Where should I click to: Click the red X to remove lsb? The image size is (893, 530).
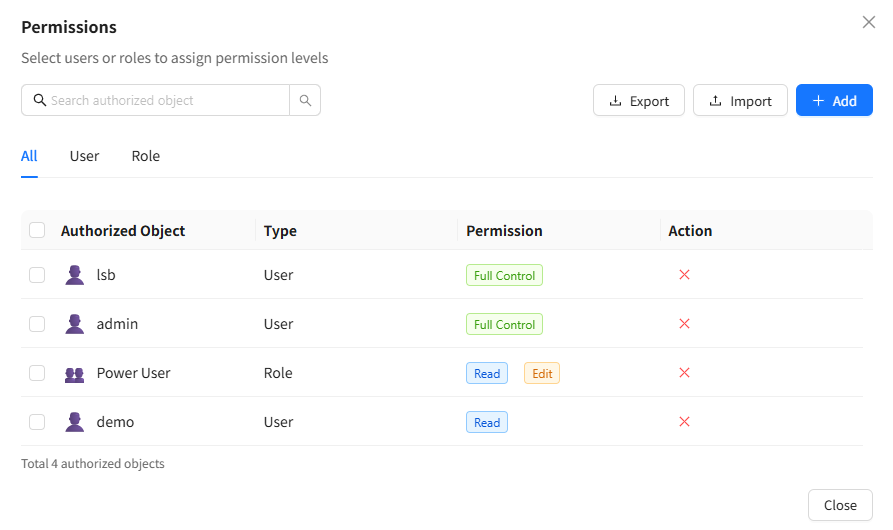[x=685, y=275]
